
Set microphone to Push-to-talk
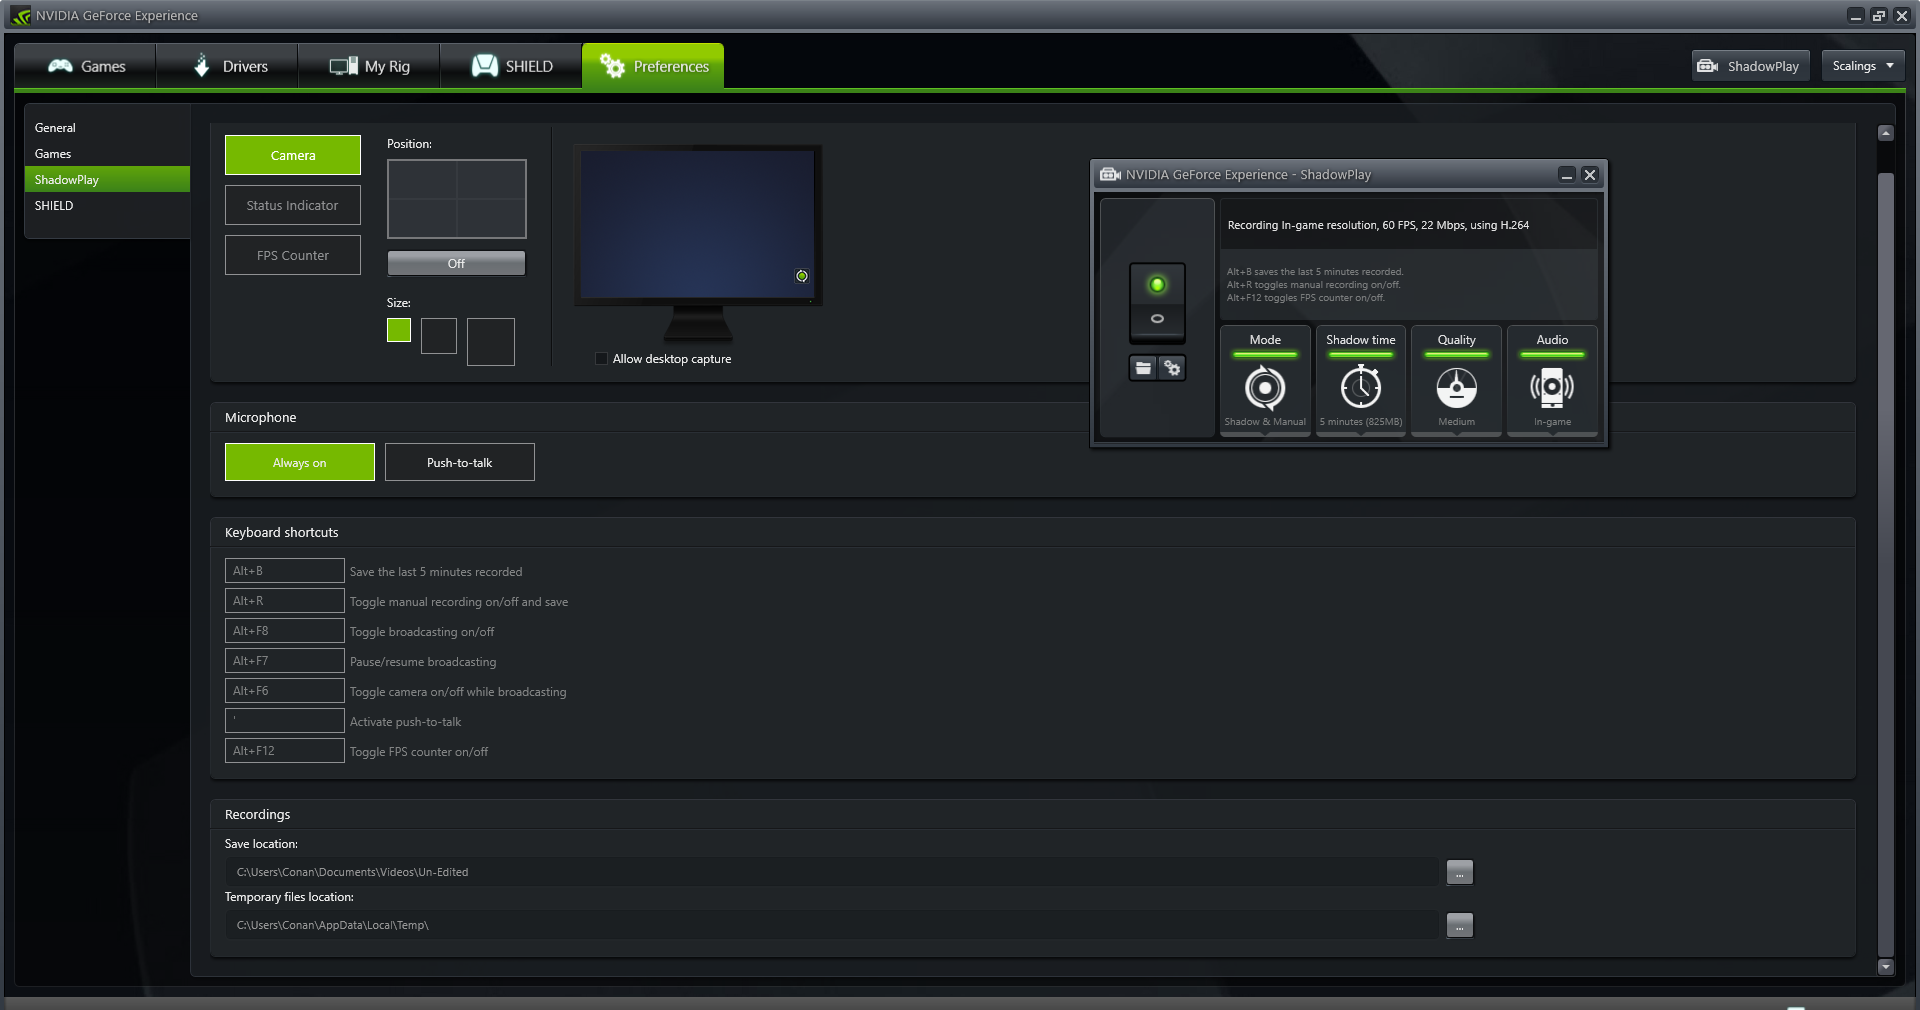(460, 462)
